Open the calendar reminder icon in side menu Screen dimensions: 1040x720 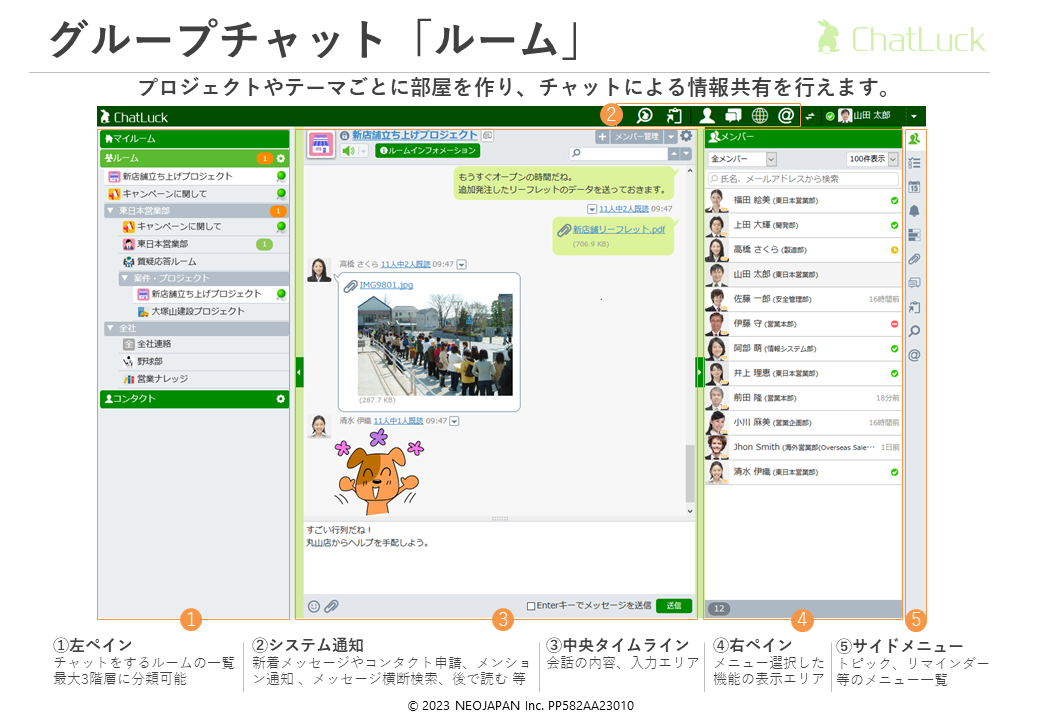coord(914,187)
